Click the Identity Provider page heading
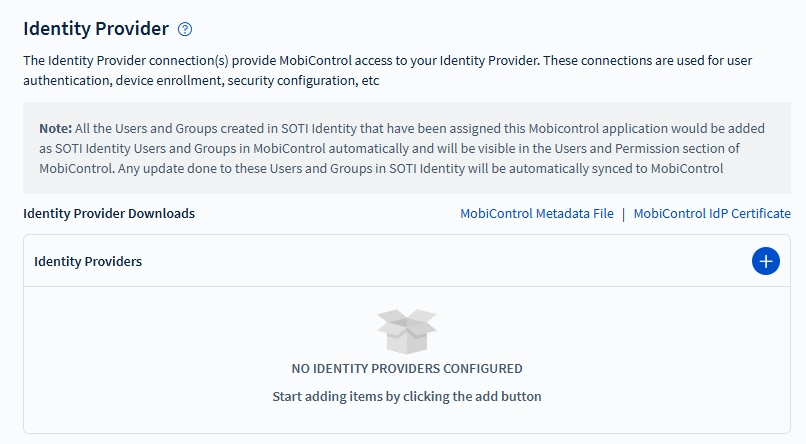Image resolution: width=806 pixels, height=444 pixels. click(96, 28)
